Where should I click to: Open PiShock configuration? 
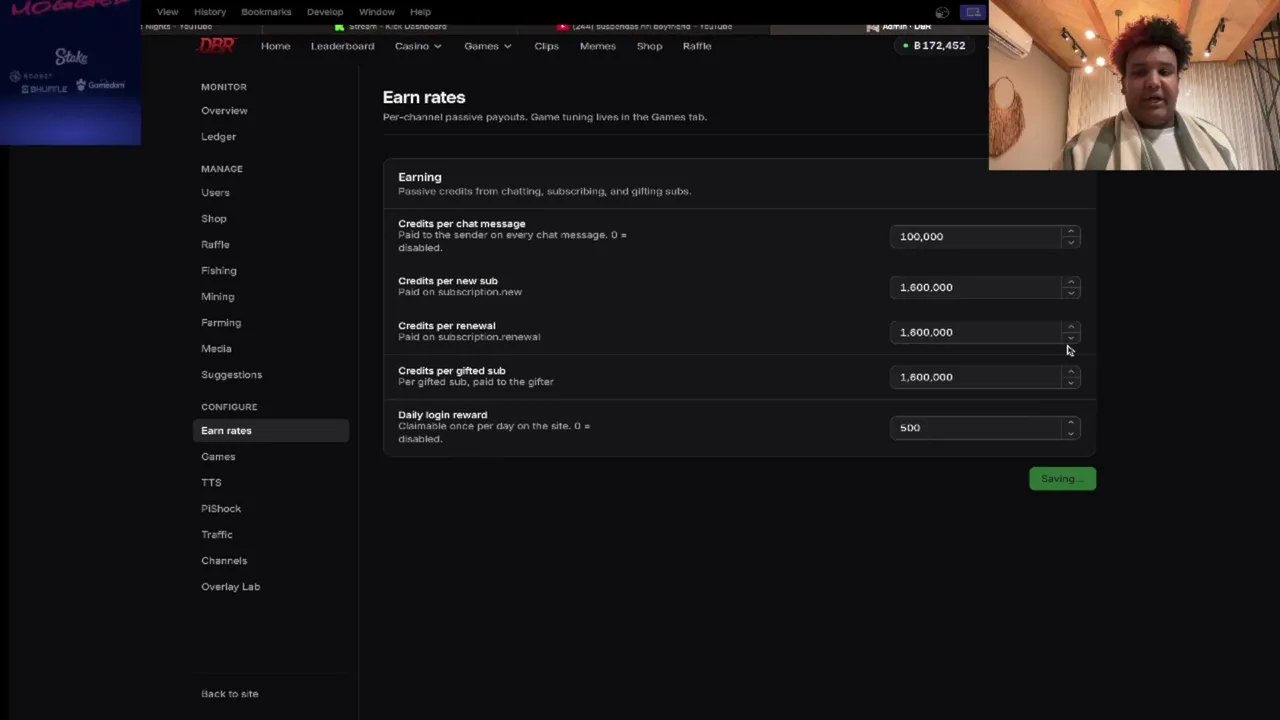221,509
